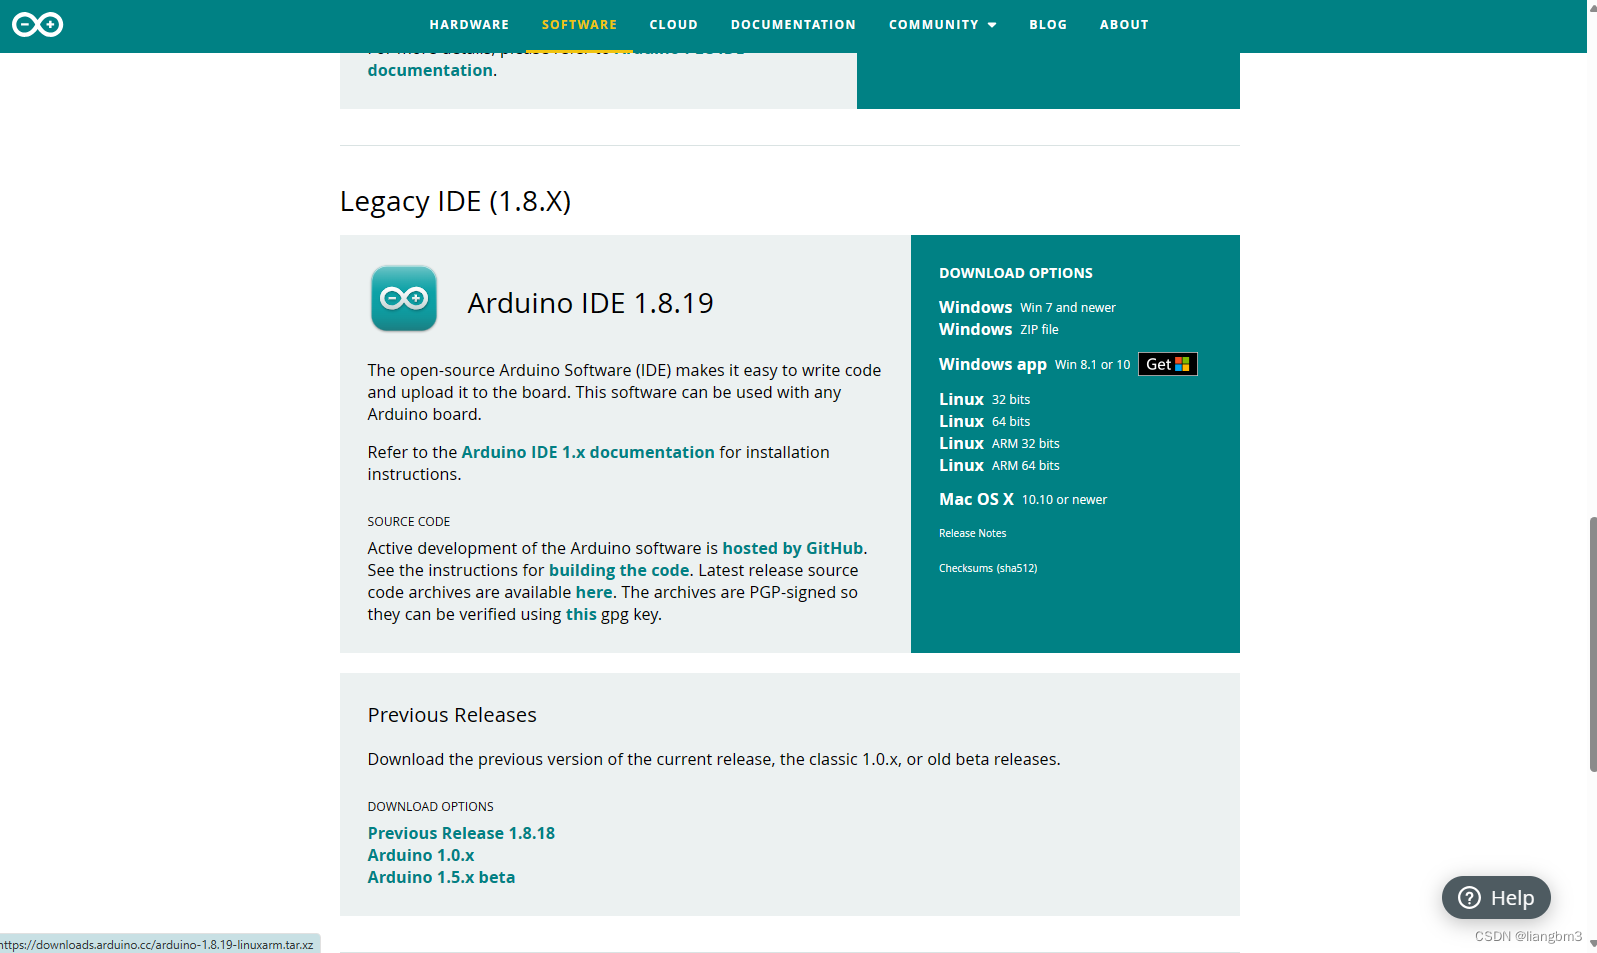Image resolution: width=1597 pixels, height=953 pixels.
Task: Click the SOURCE CODE label
Action: [x=408, y=521]
